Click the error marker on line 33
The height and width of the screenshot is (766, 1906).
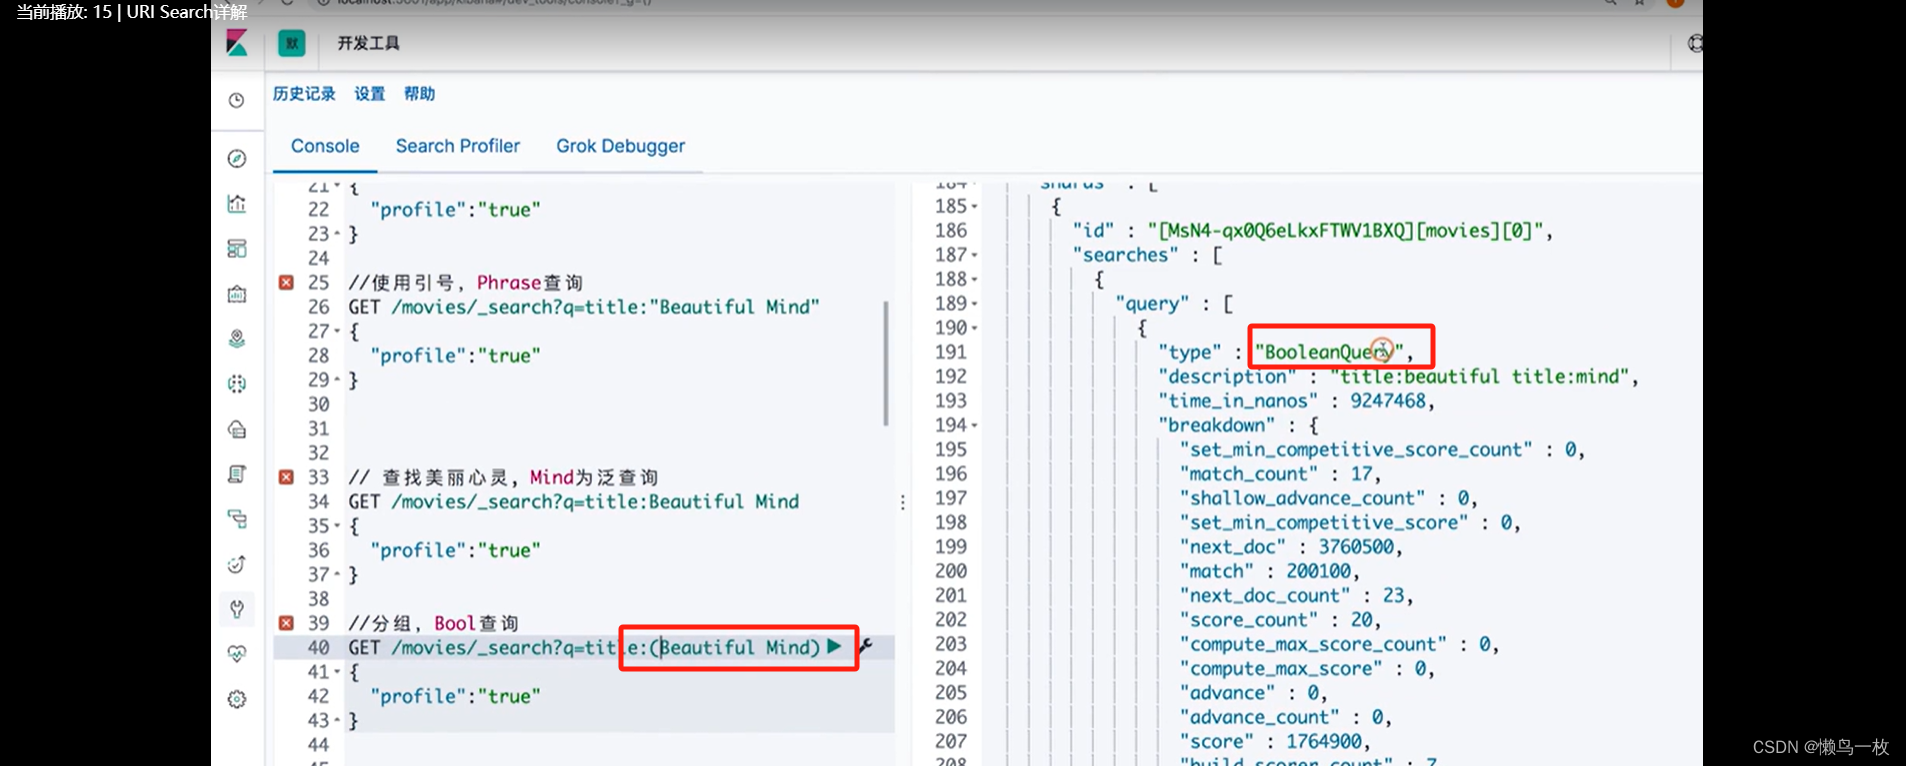coord(286,477)
